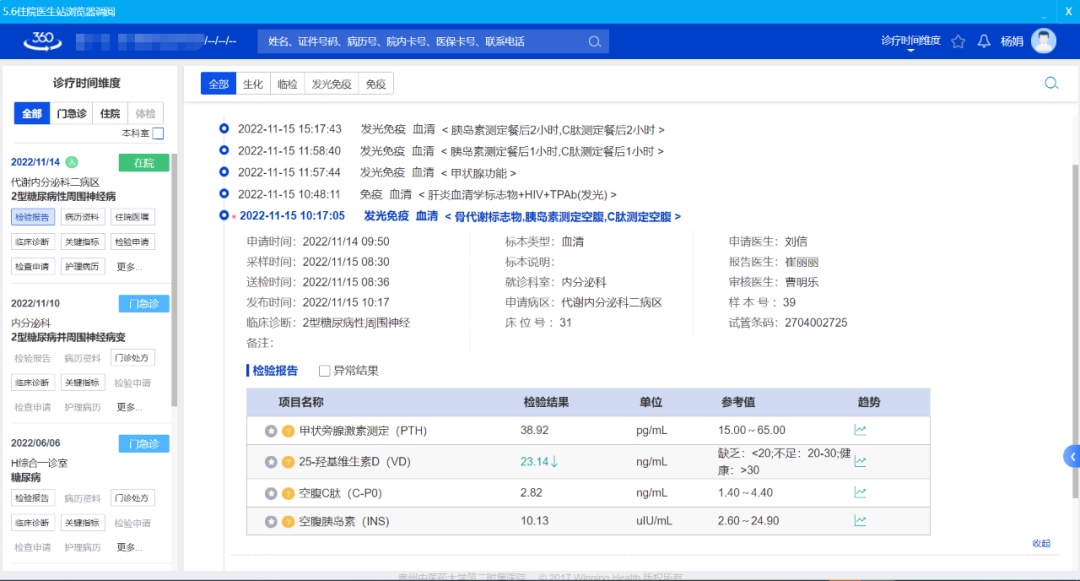The width and height of the screenshot is (1080, 581).
Task: Click 门急诊 badge of 2022/11/10 visit
Action: point(144,304)
